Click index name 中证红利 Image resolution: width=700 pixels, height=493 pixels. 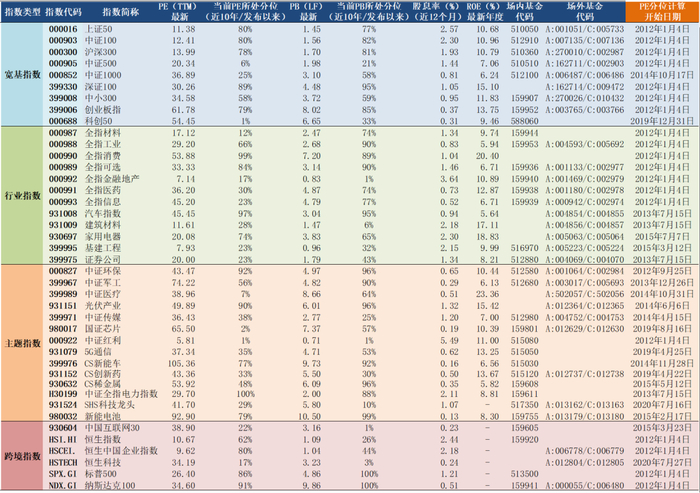(x=103, y=340)
